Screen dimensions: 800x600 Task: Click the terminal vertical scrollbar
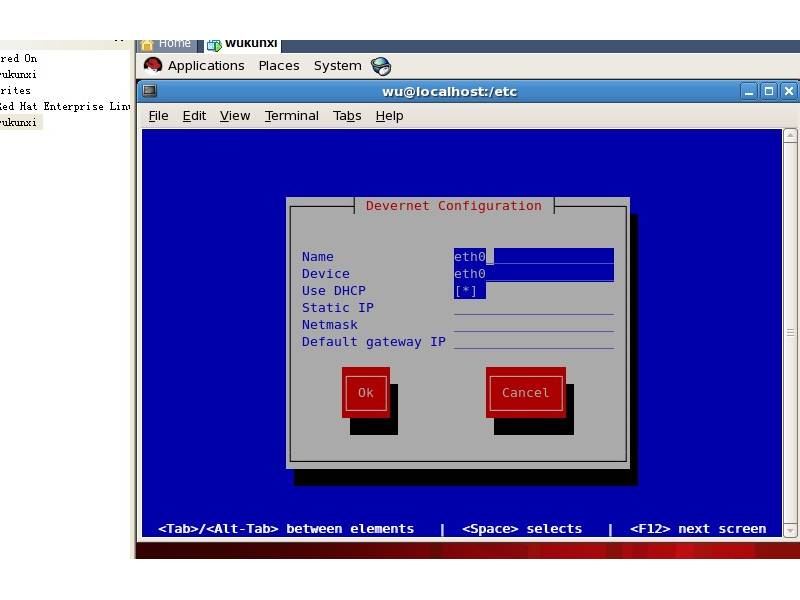click(790, 330)
